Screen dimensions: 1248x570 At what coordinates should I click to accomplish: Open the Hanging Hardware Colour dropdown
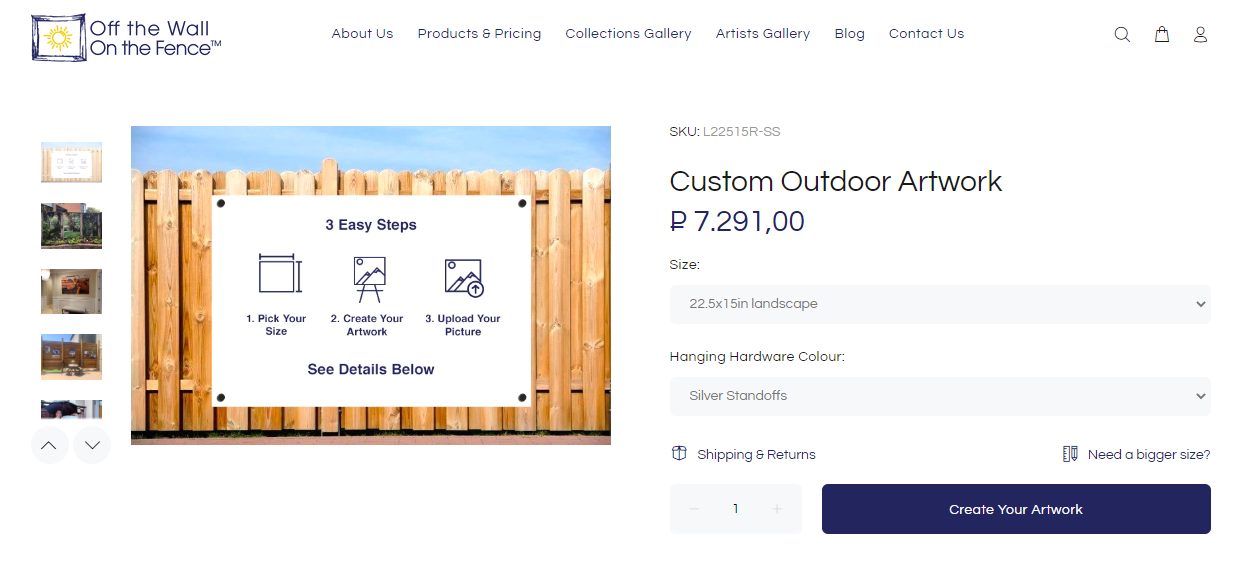[940, 396]
